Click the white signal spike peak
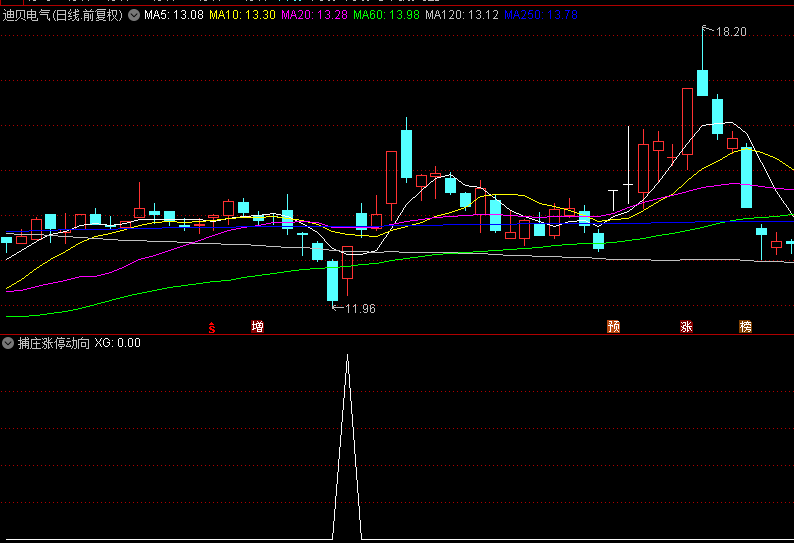 click(347, 357)
